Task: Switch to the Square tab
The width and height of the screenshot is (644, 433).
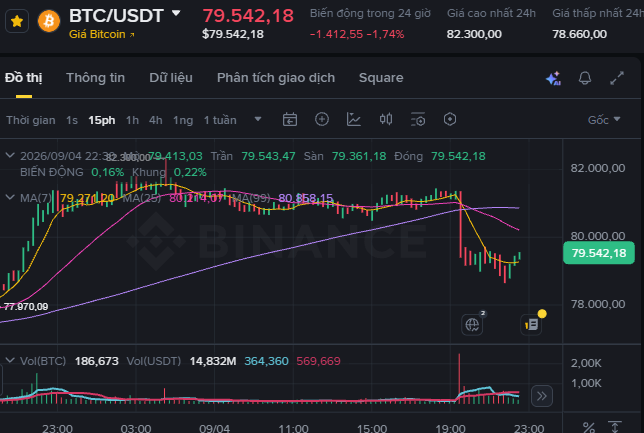Action: 381,78
